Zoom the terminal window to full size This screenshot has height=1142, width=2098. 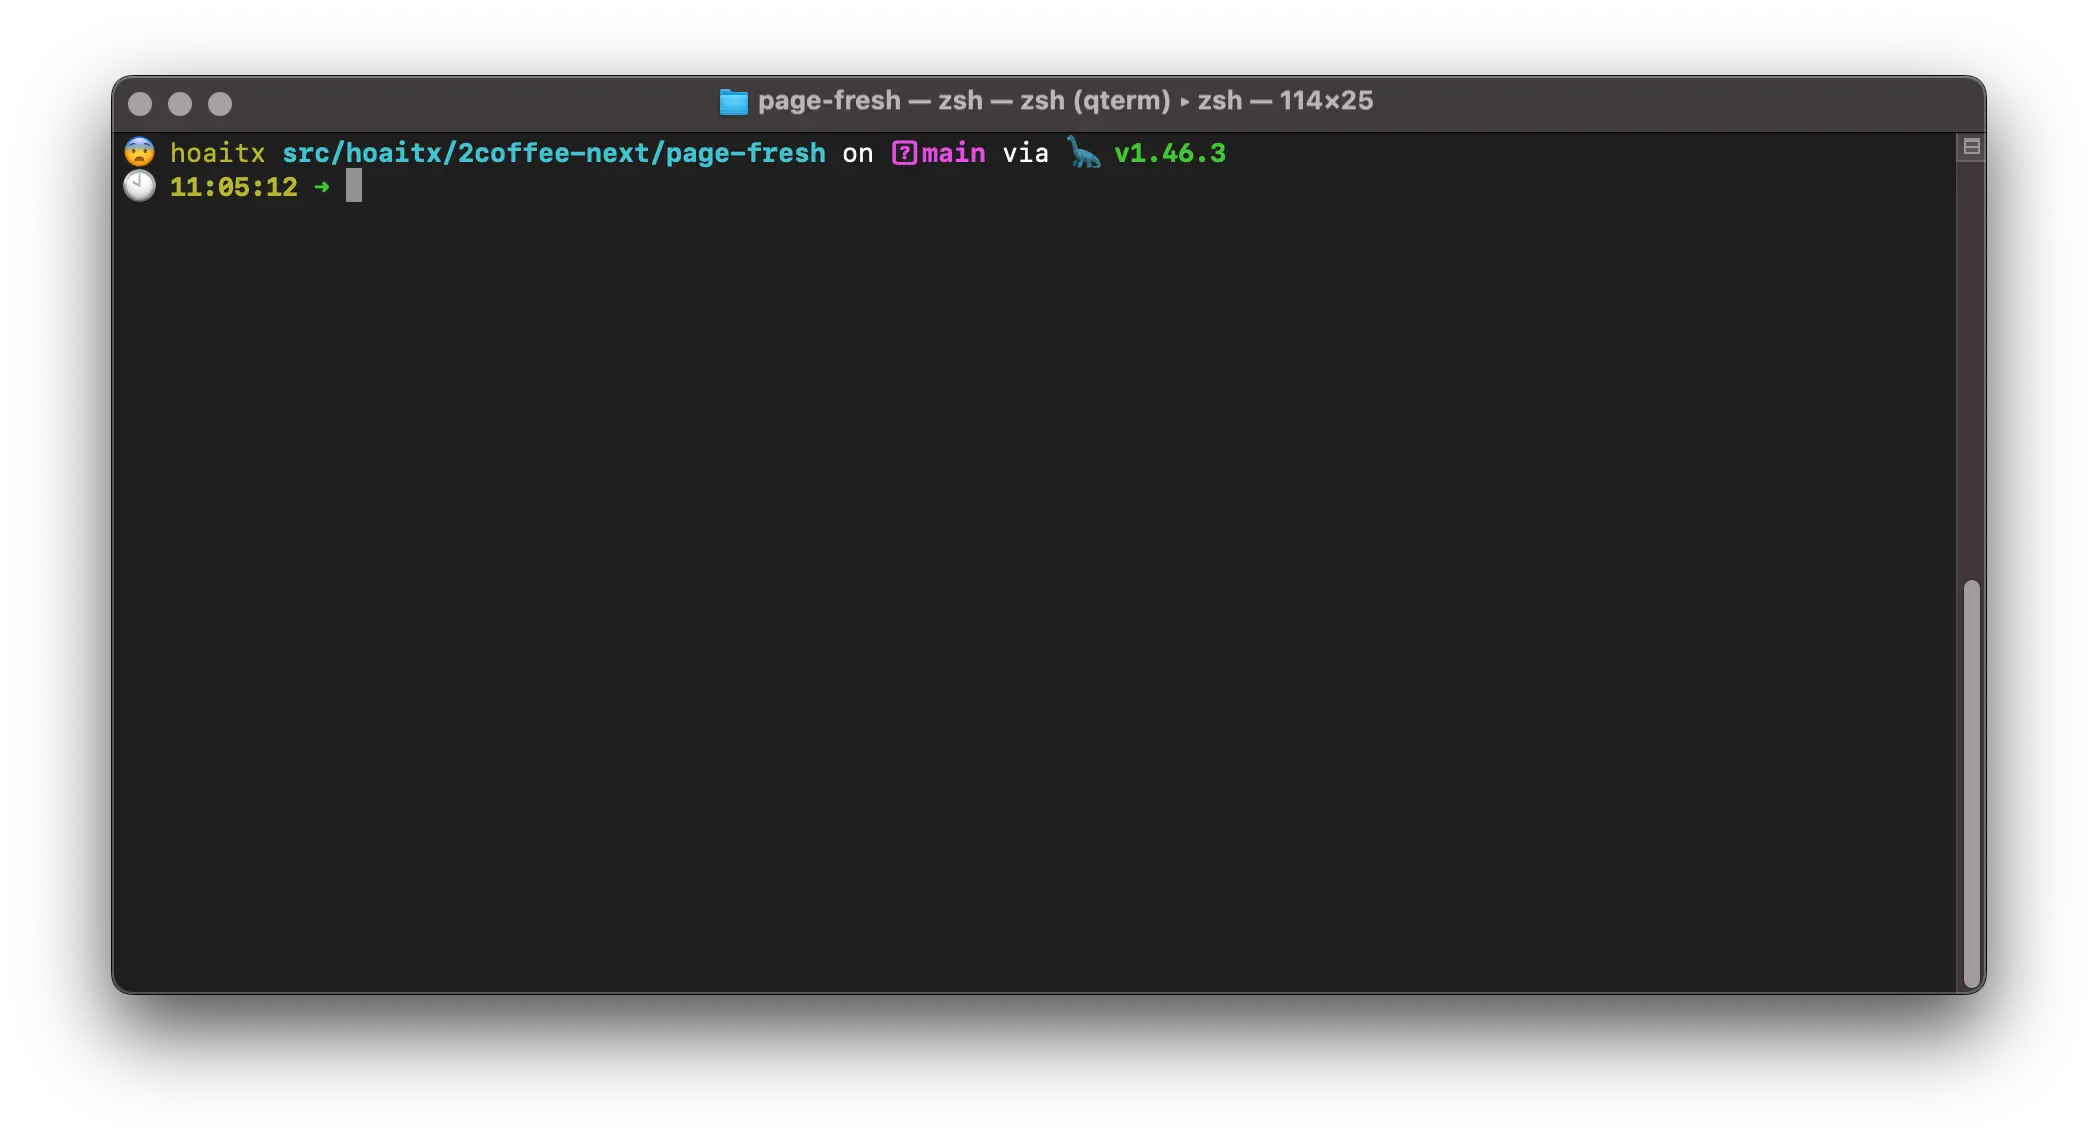[220, 104]
